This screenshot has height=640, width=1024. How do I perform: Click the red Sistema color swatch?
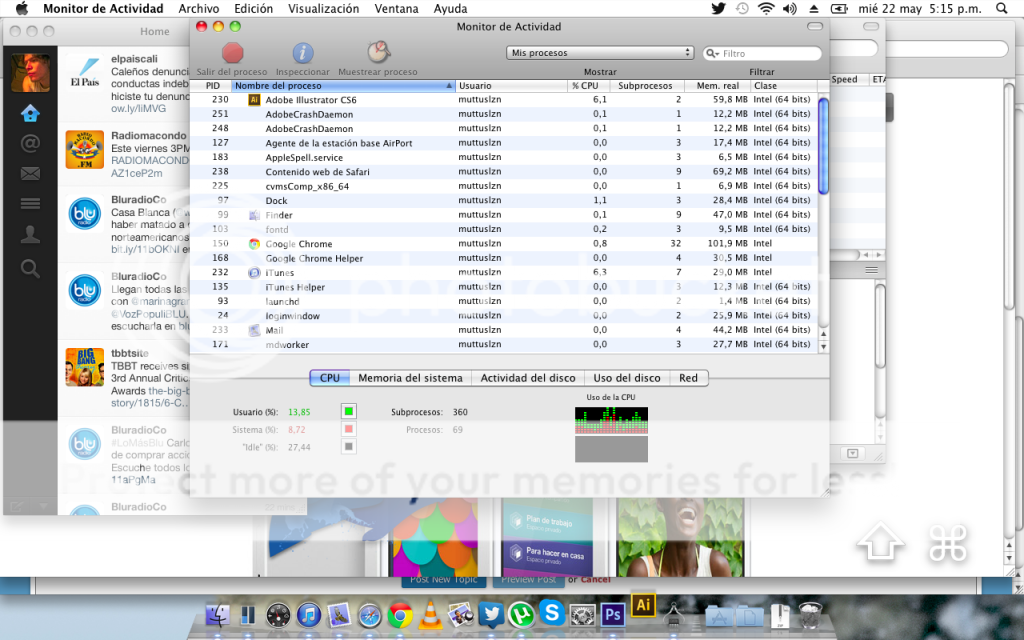tap(349, 429)
